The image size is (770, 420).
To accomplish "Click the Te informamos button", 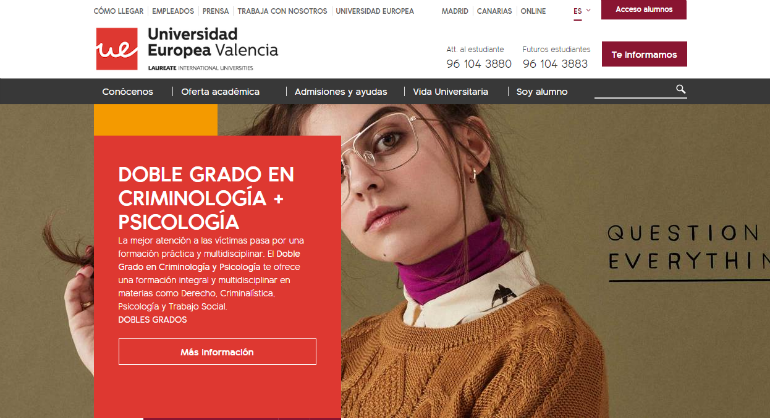I will [x=644, y=55].
